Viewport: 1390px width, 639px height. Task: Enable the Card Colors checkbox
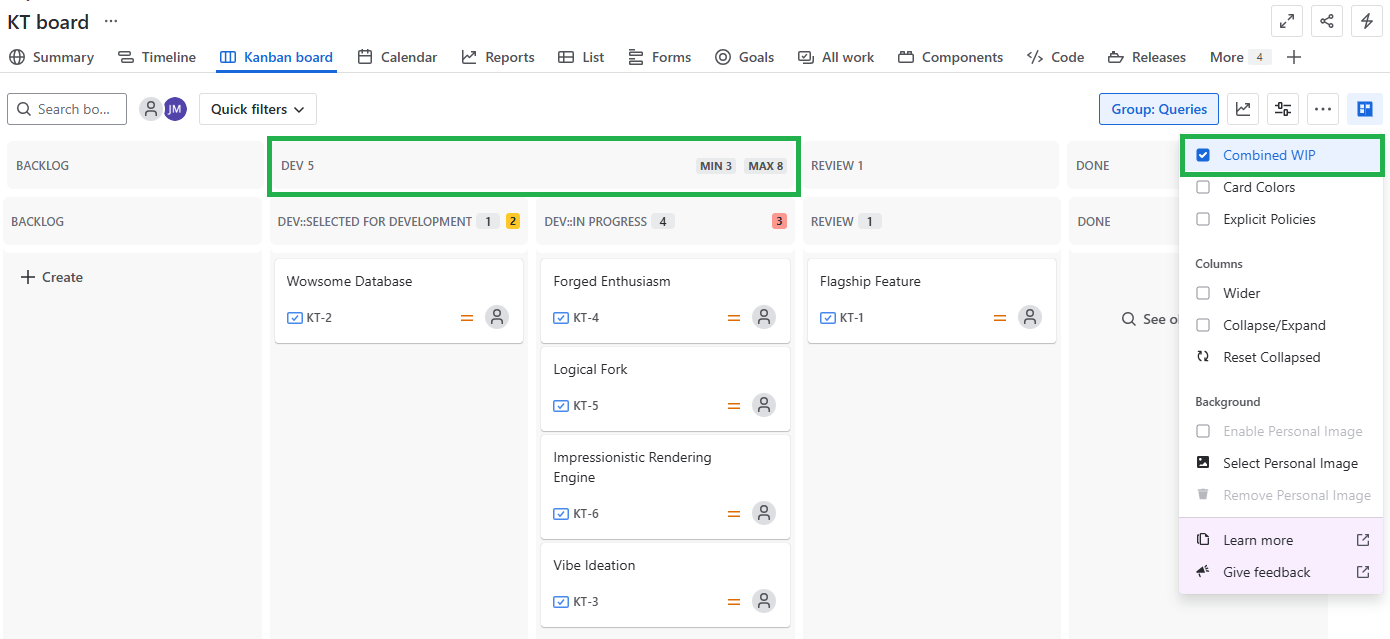[x=1203, y=187]
